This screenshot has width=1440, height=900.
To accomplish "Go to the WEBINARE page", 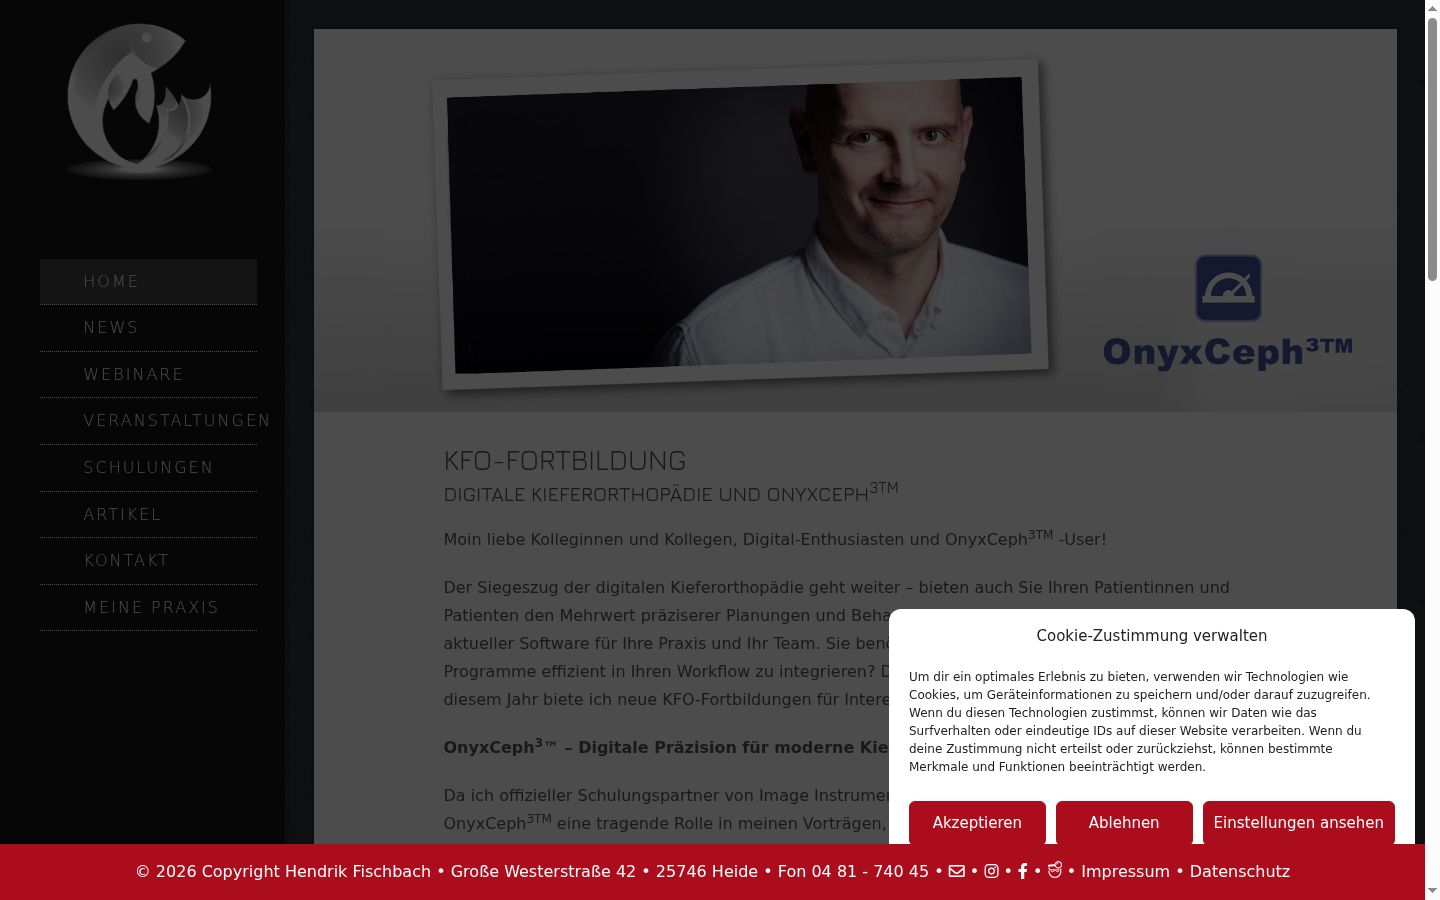I will click(148, 375).
